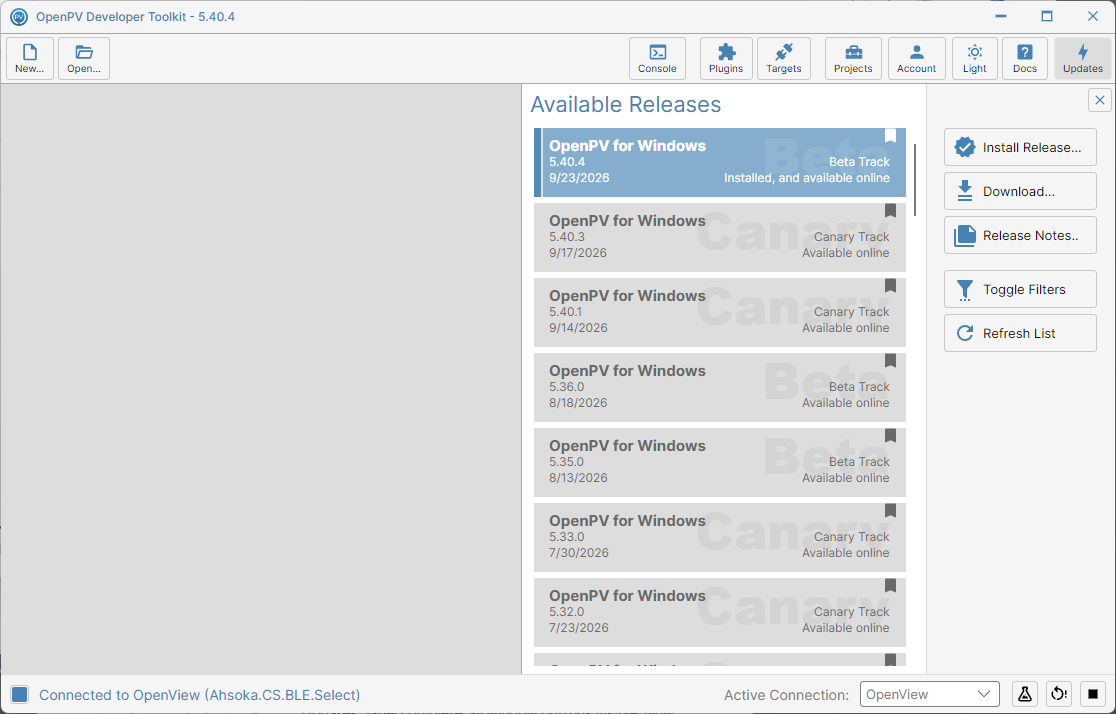
Task: Toggle bookmark on the 5.40.3 release
Action: point(890,211)
